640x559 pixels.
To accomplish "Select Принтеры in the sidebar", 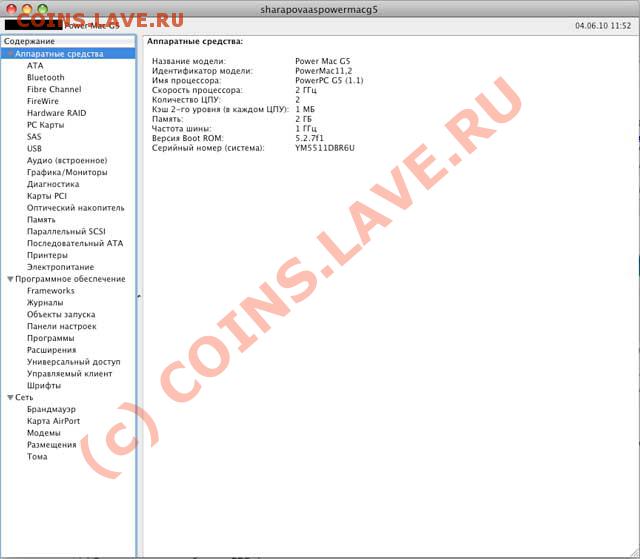I will 47,255.
